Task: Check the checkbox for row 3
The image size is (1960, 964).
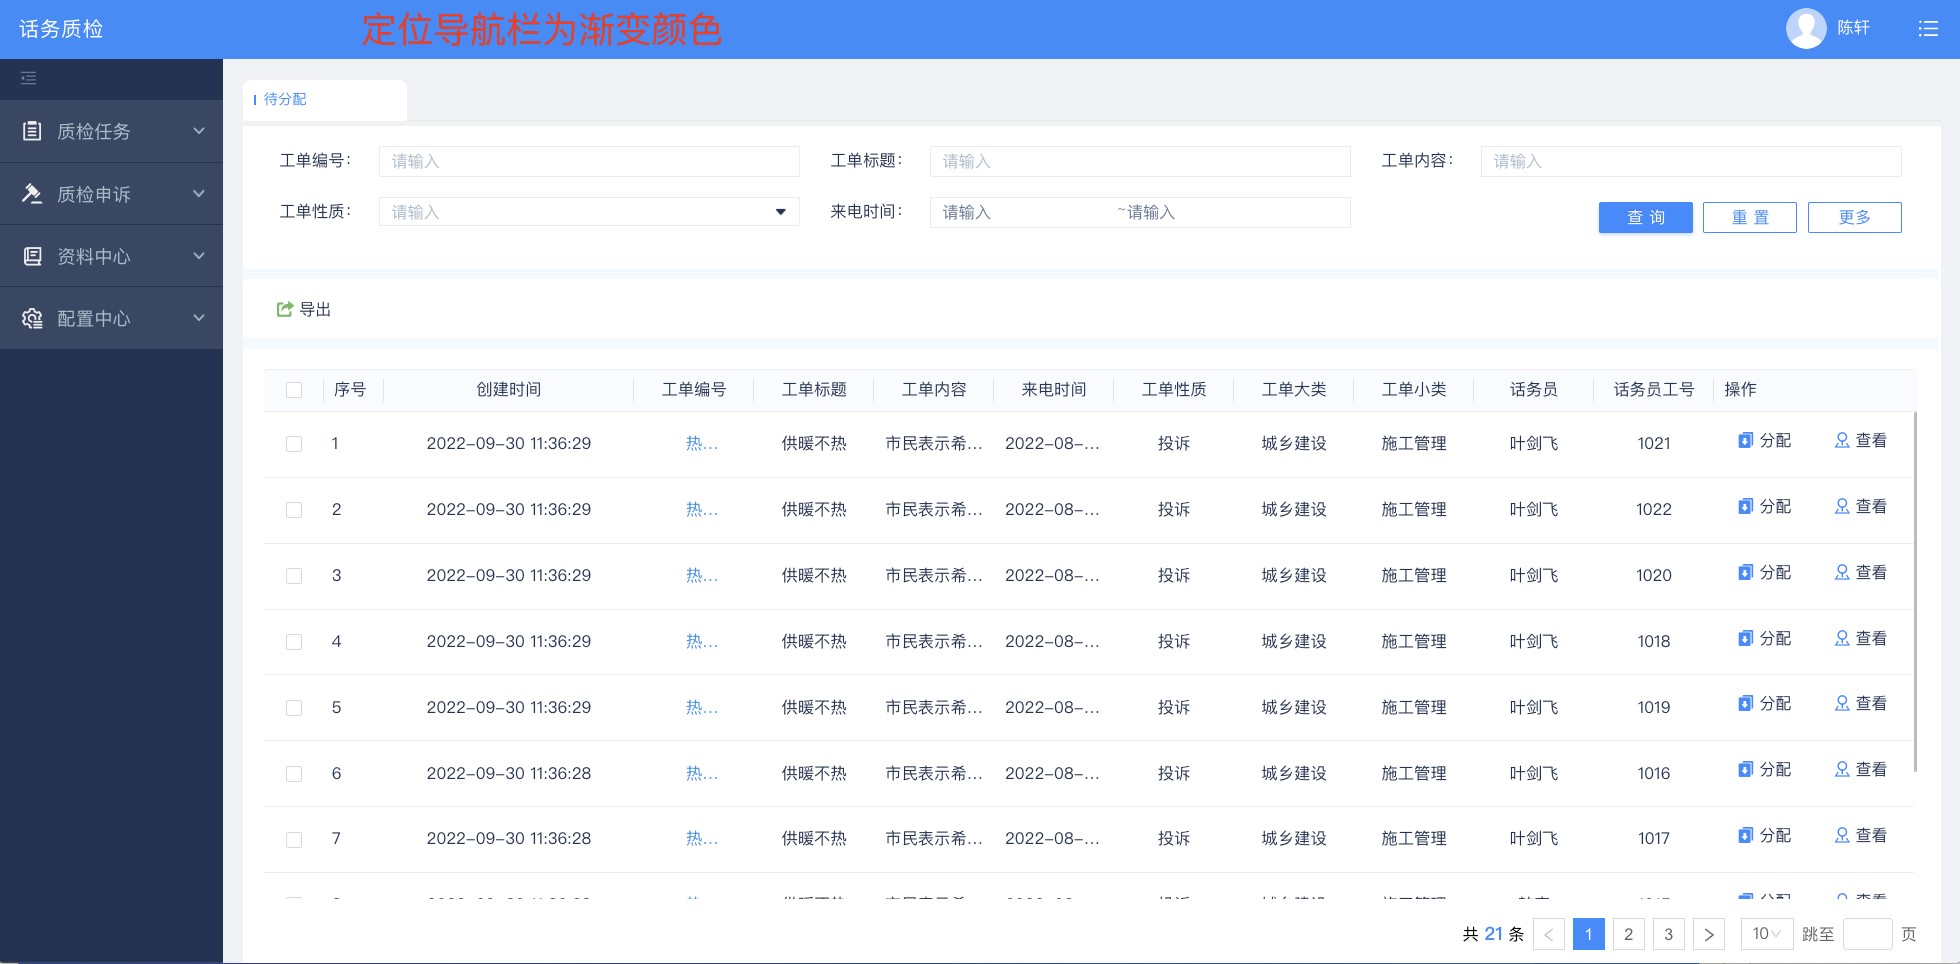Action: pyautogui.click(x=294, y=576)
